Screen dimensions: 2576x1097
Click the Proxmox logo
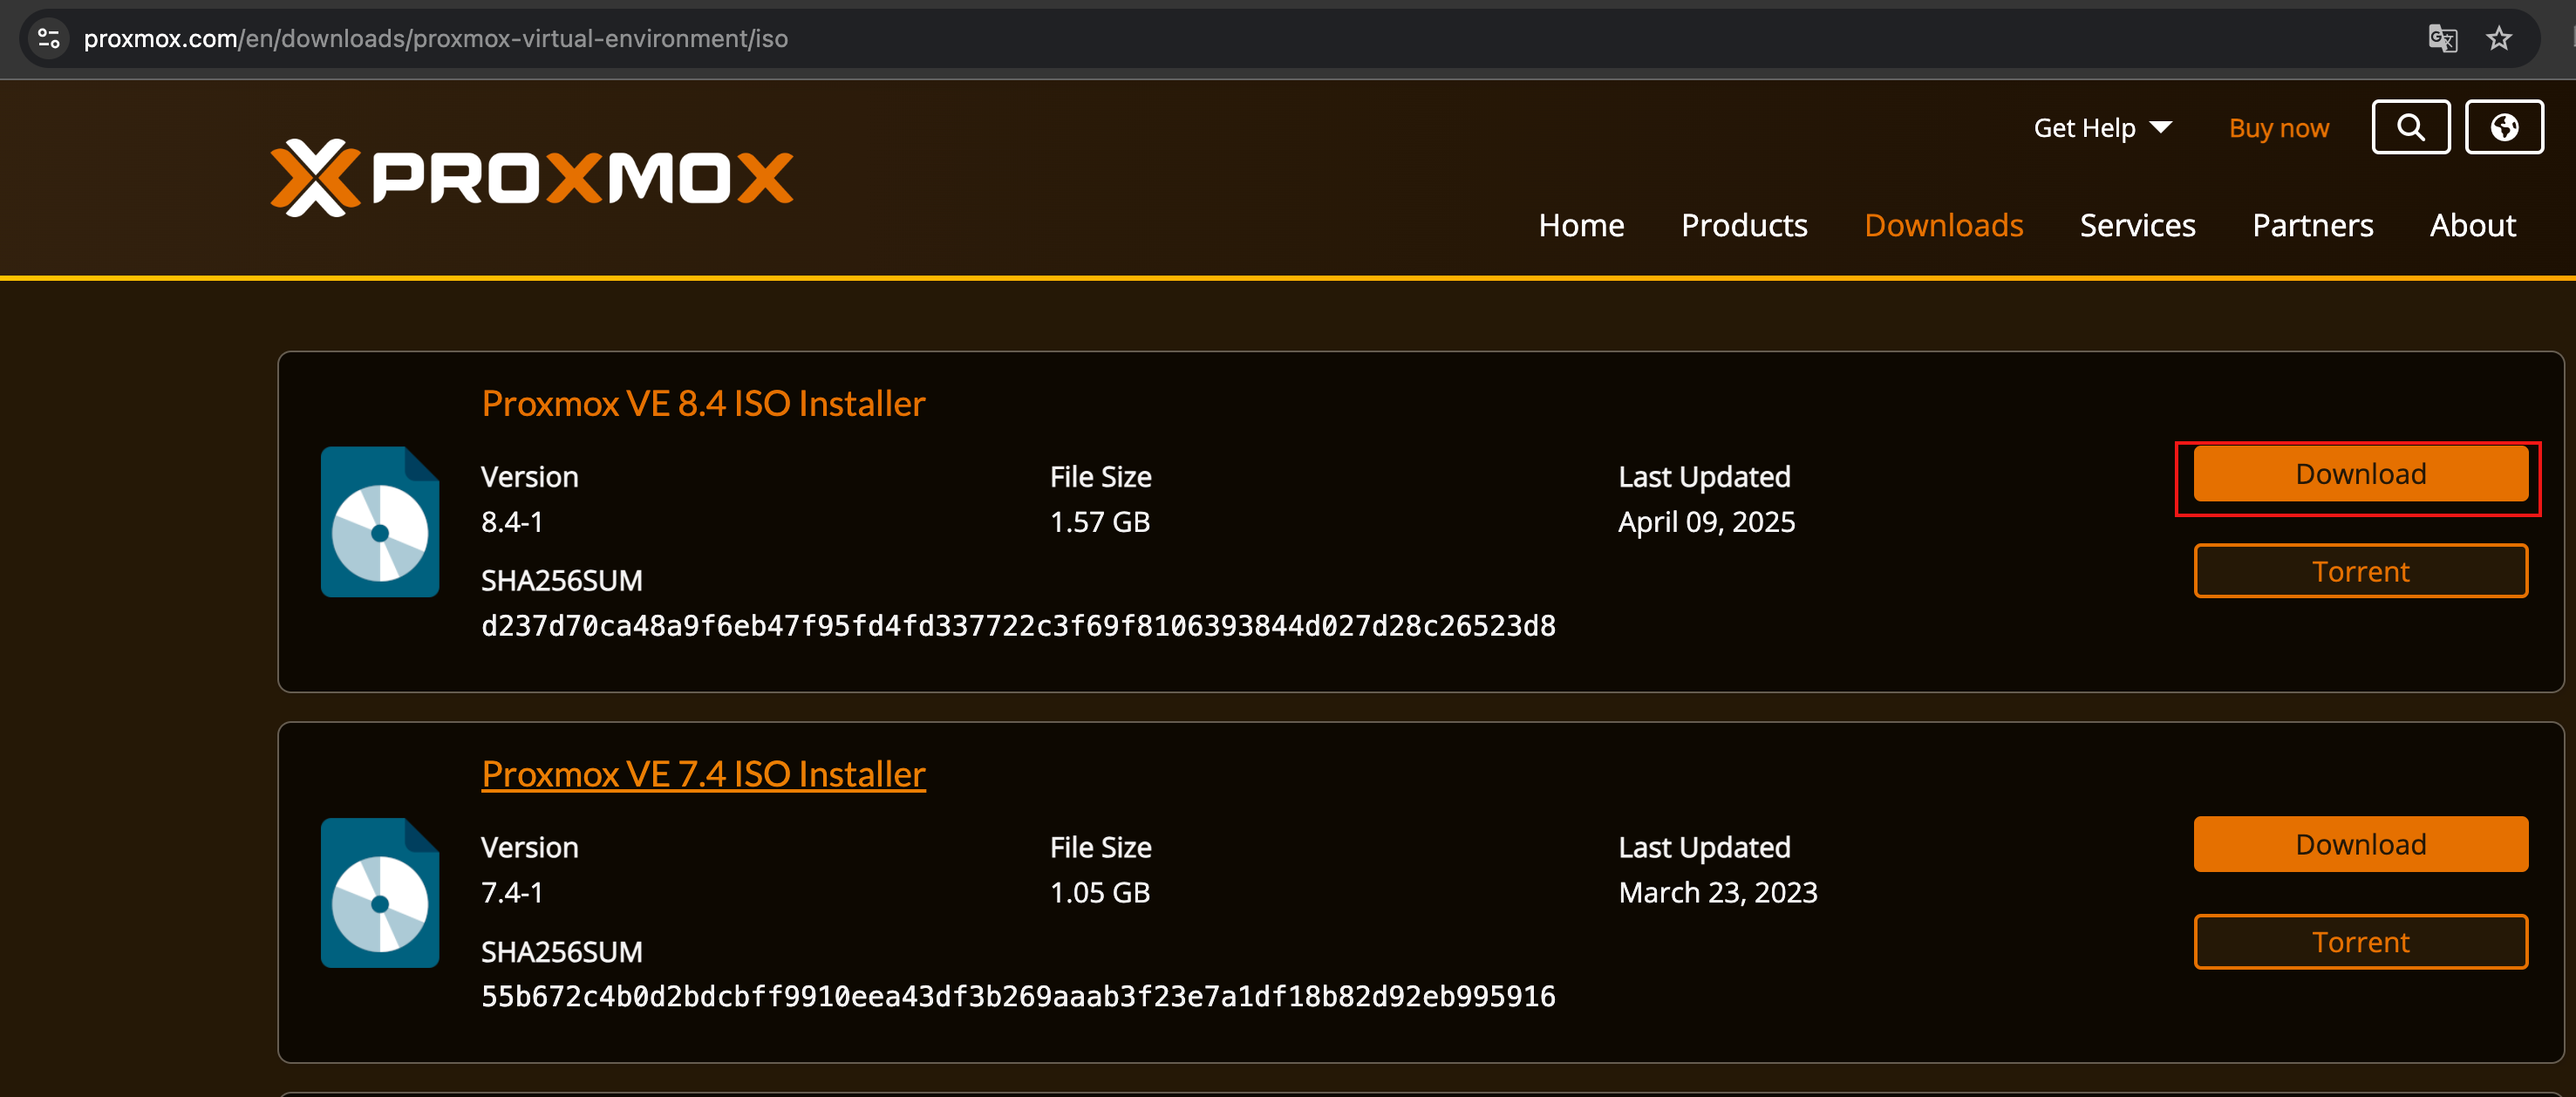531,178
